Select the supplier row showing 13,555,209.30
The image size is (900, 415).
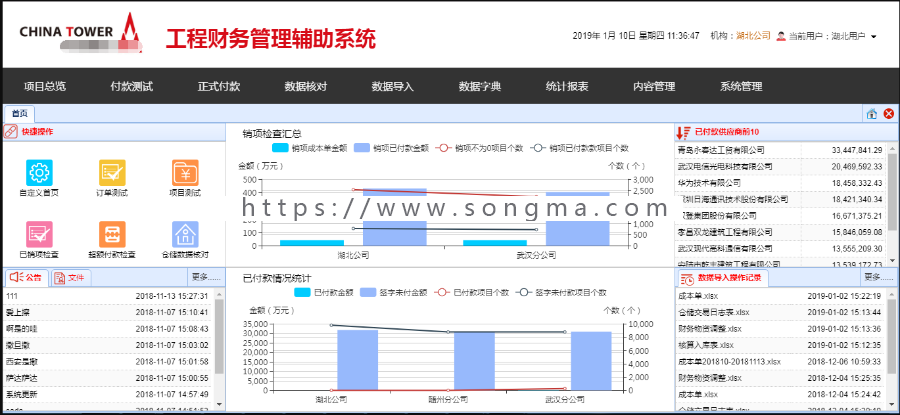(781, 249)
